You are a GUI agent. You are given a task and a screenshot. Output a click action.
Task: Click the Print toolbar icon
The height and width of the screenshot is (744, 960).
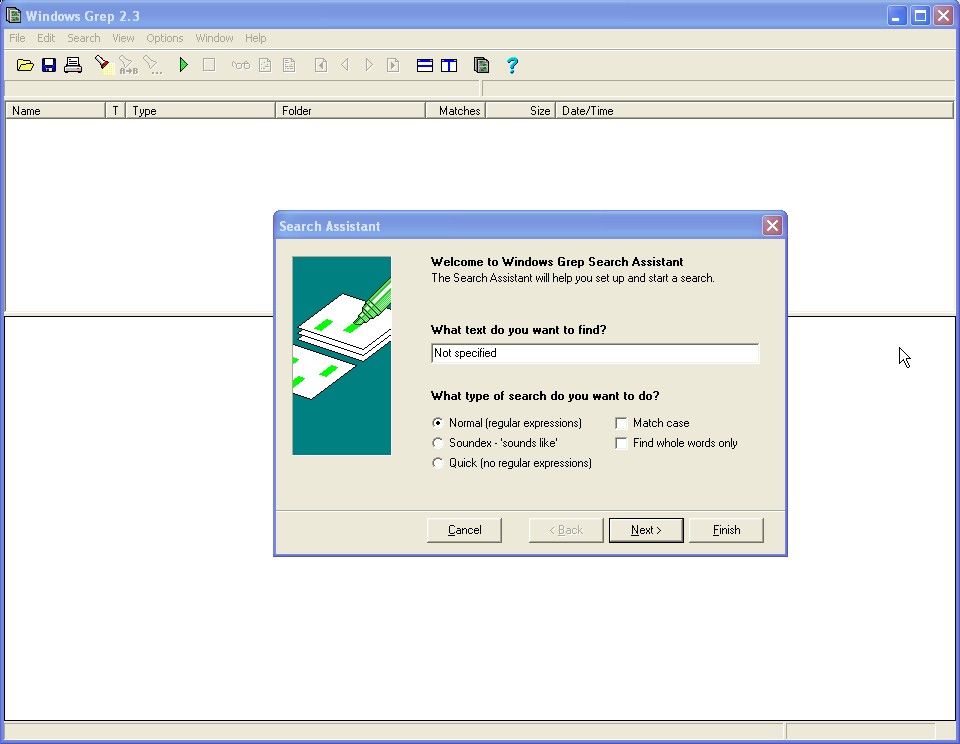(x=73, y=65)
